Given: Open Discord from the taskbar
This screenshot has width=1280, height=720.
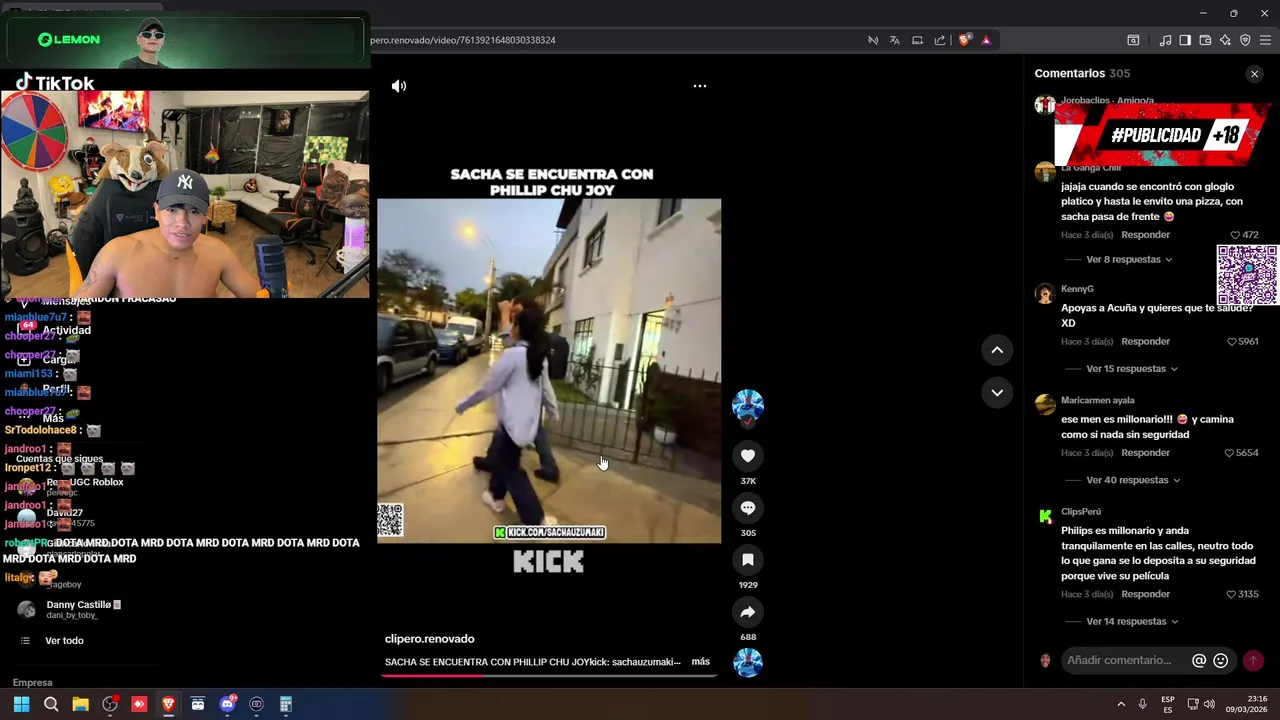Looking at the screenshot, I should tap(227, 705).
